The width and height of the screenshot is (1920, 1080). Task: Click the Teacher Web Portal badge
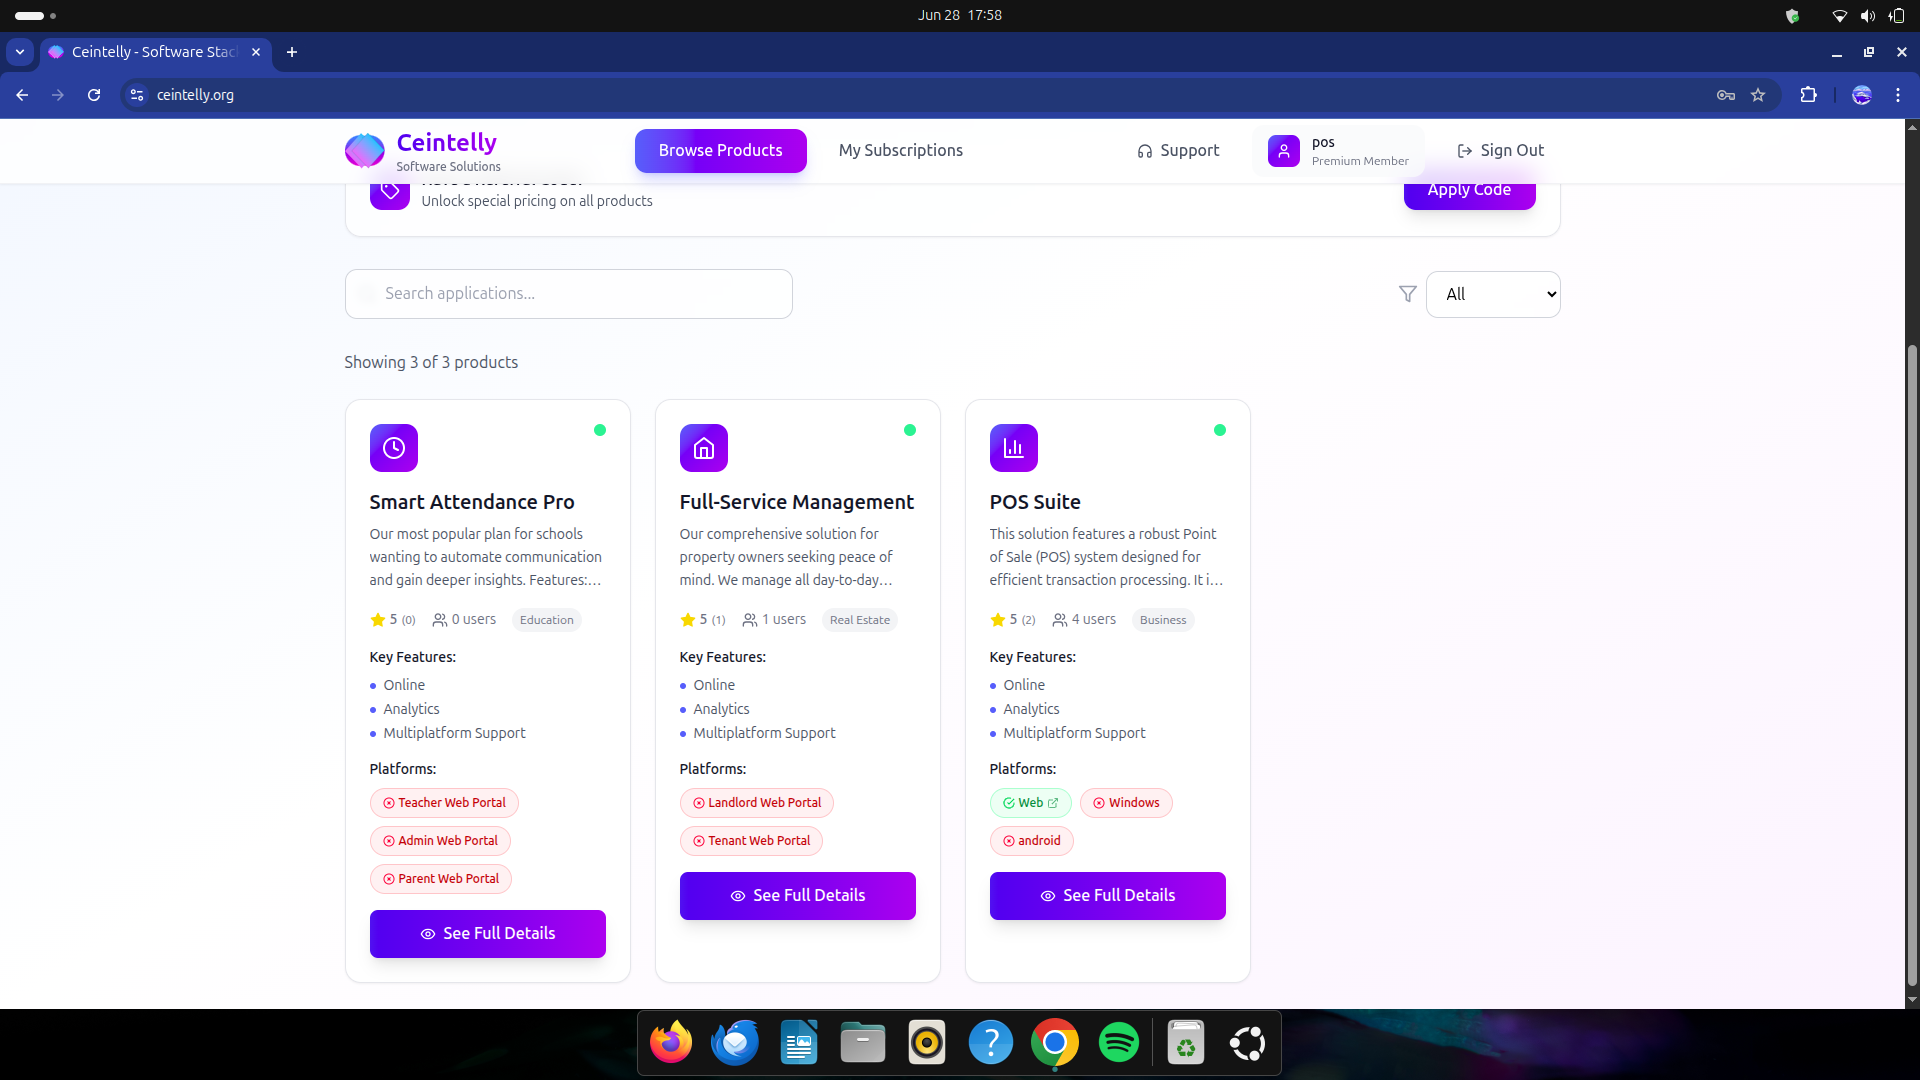click(x=444, y=803)
